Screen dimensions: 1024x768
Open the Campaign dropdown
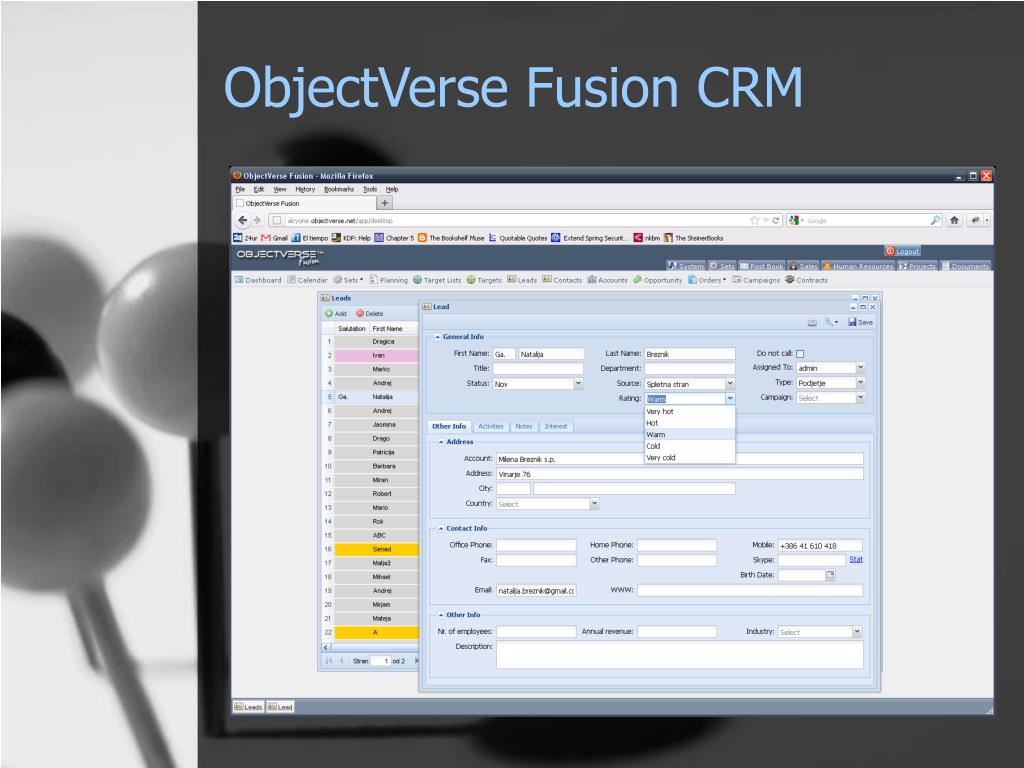pos(860,398)
